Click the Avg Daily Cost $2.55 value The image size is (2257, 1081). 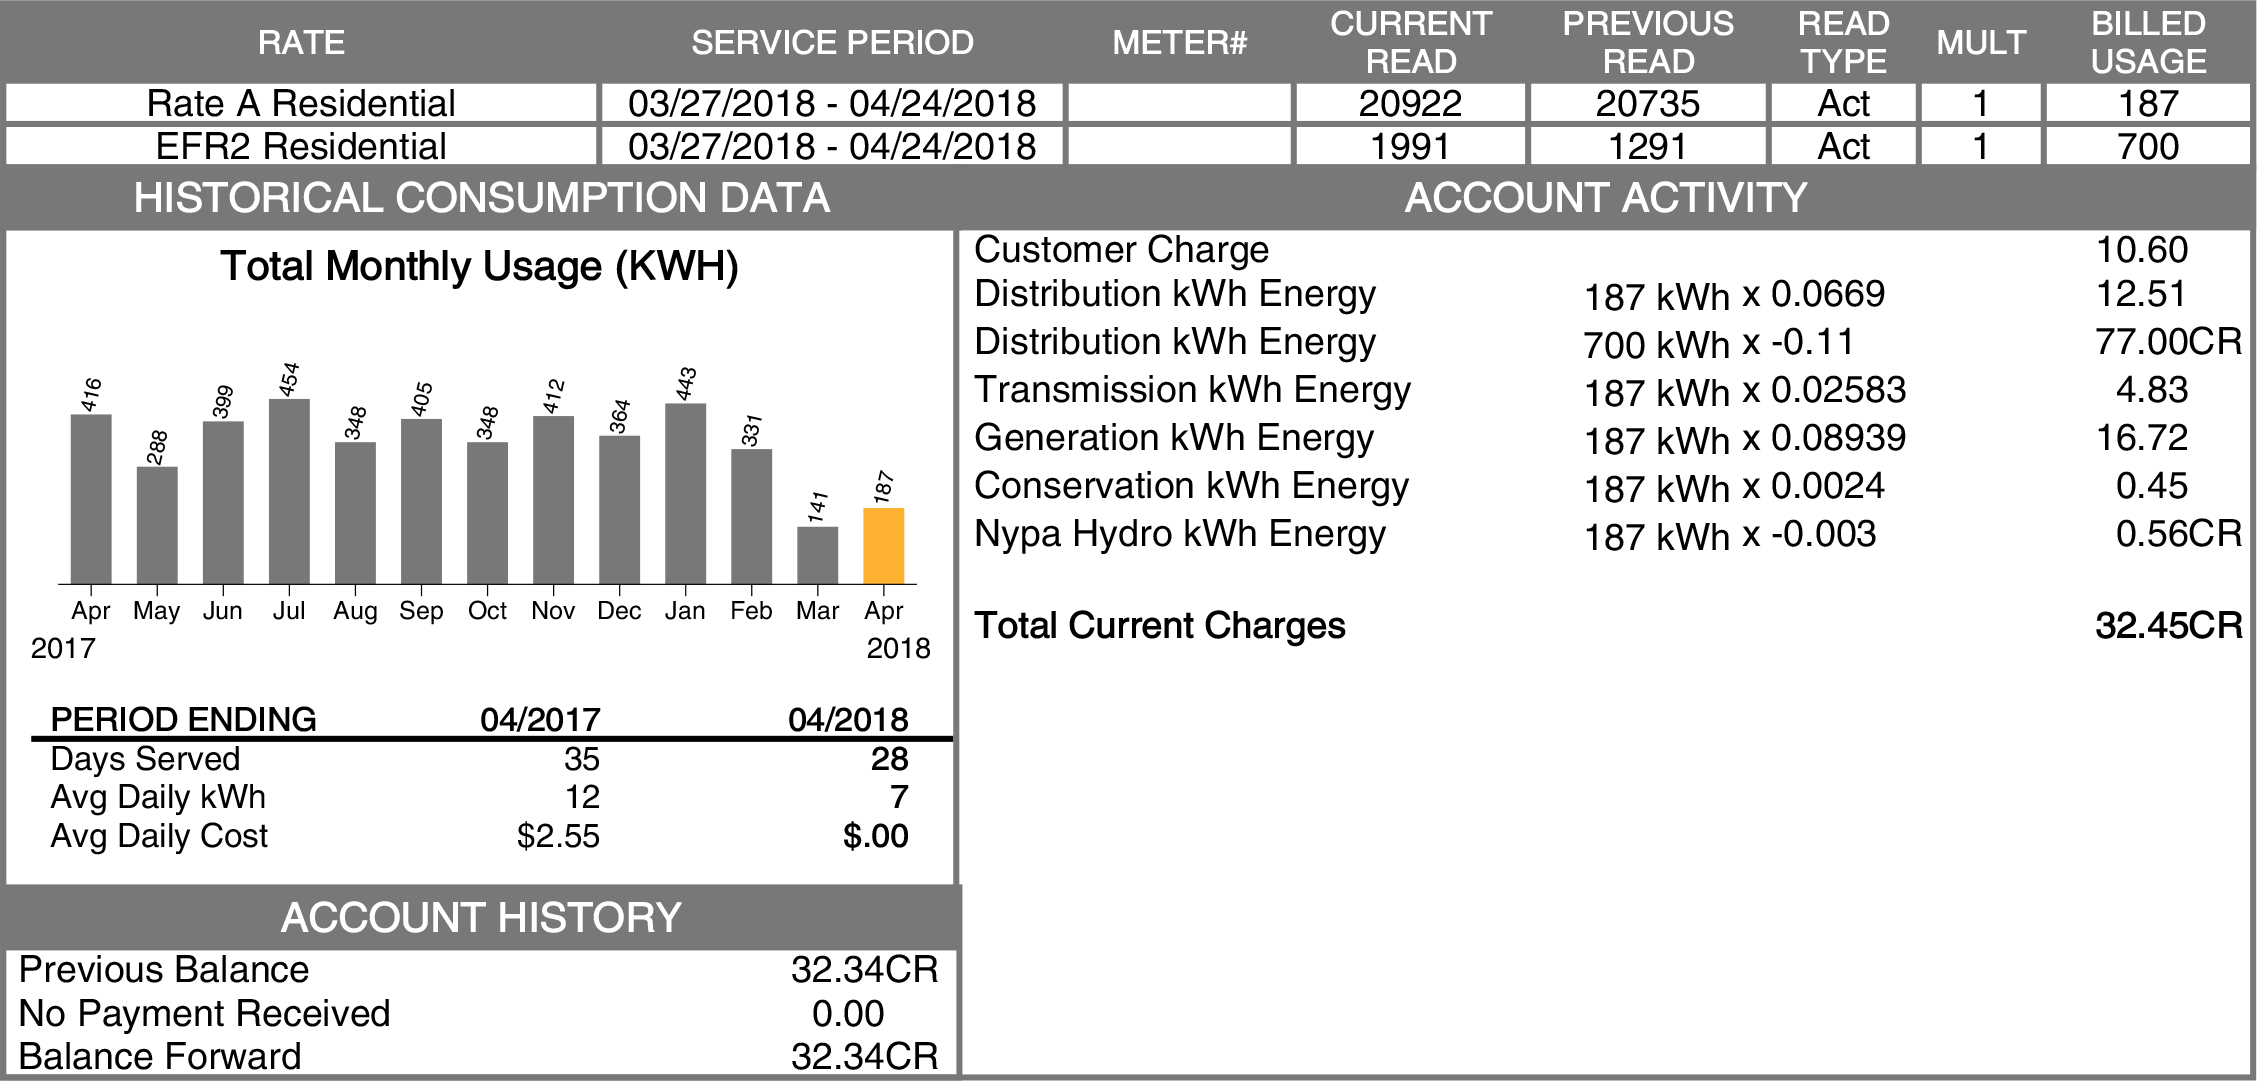click(x=558, y=836)
